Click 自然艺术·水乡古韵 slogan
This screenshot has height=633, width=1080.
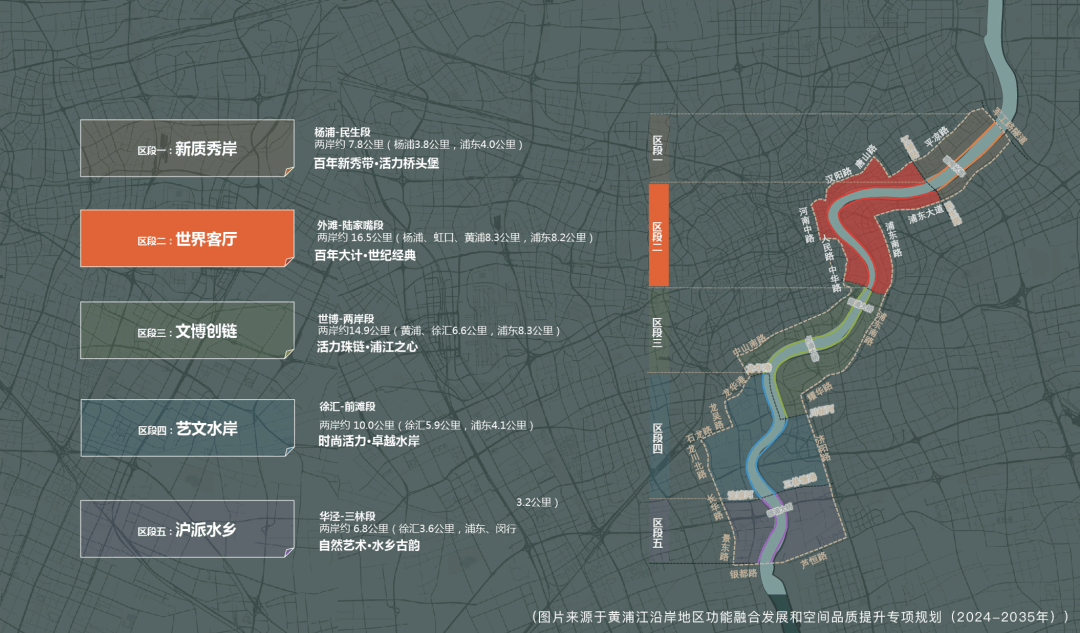(369, 545)
